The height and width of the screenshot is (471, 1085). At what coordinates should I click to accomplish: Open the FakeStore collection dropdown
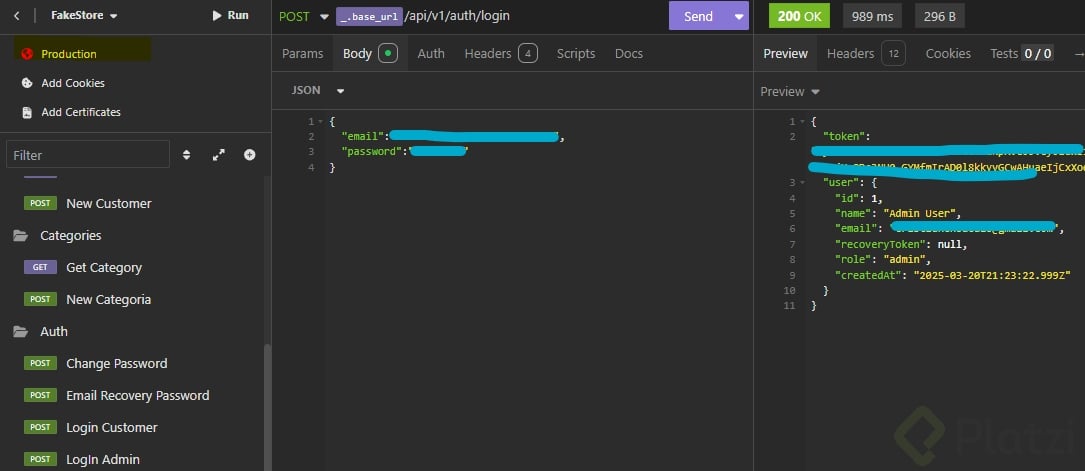click(x=84, y=15)
